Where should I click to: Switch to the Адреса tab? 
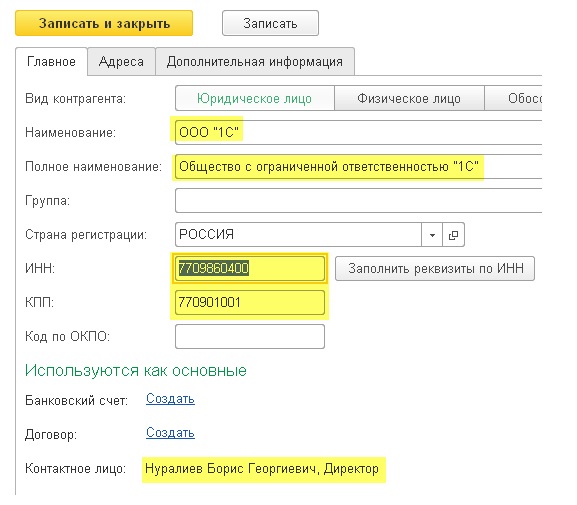coord(121,61)
